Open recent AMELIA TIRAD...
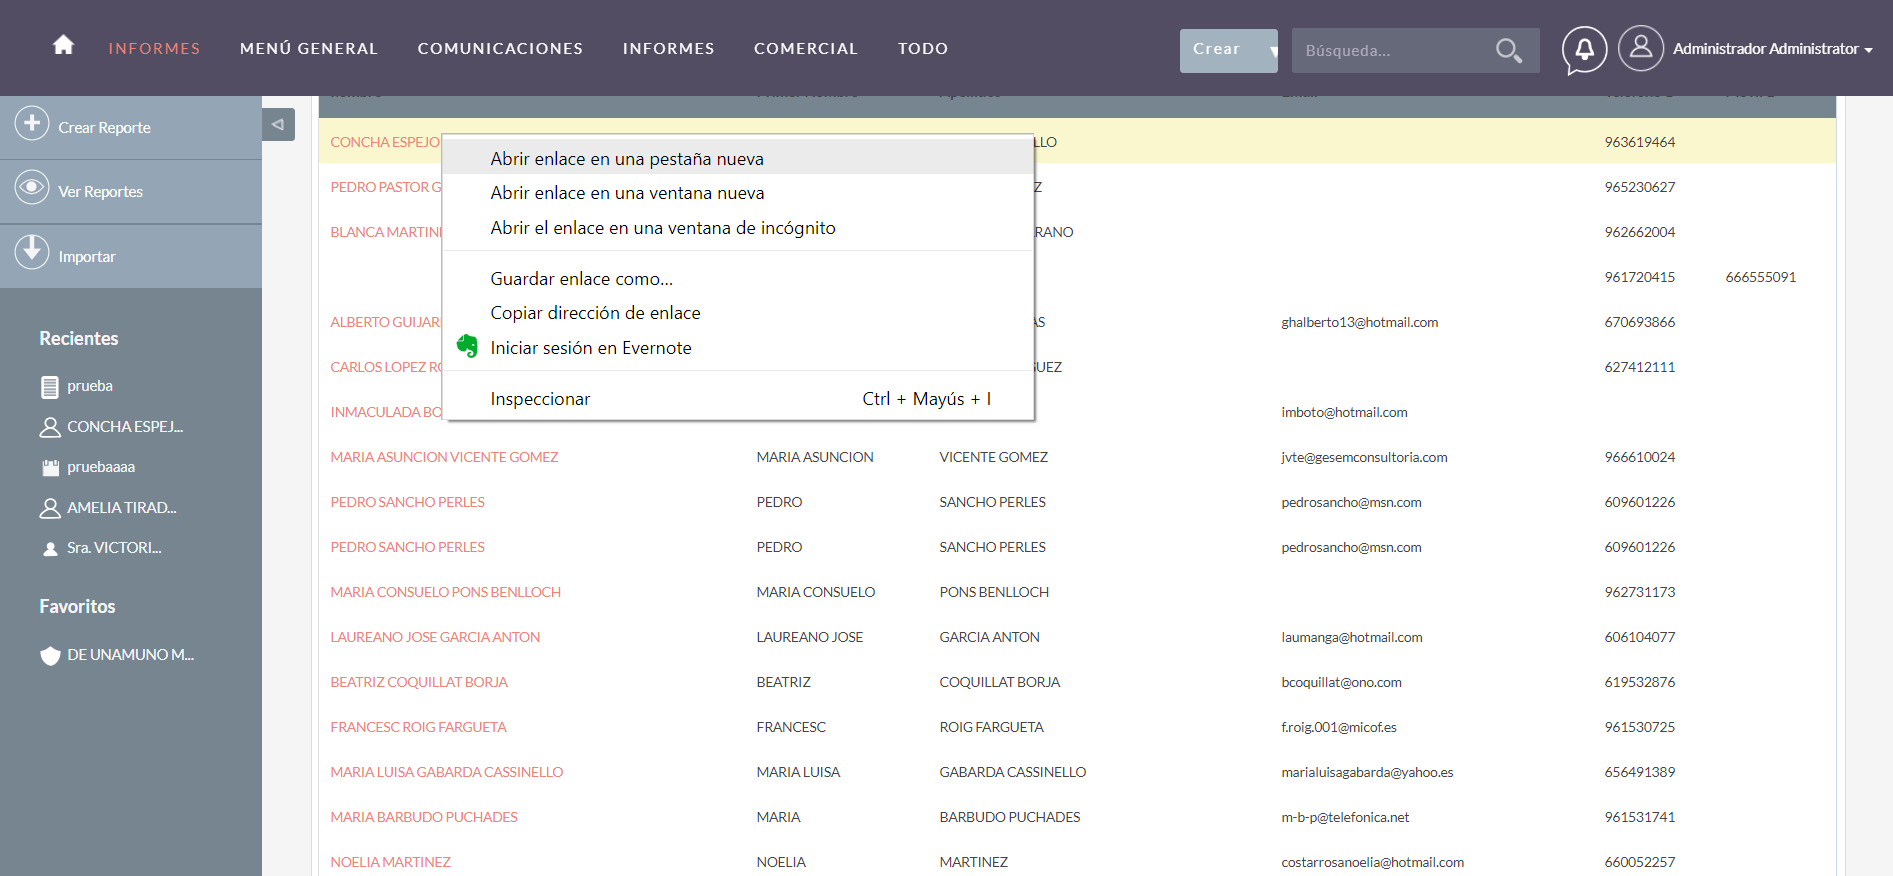The height and width of the screenshot is (876, 1893). (x=121, y=508)
